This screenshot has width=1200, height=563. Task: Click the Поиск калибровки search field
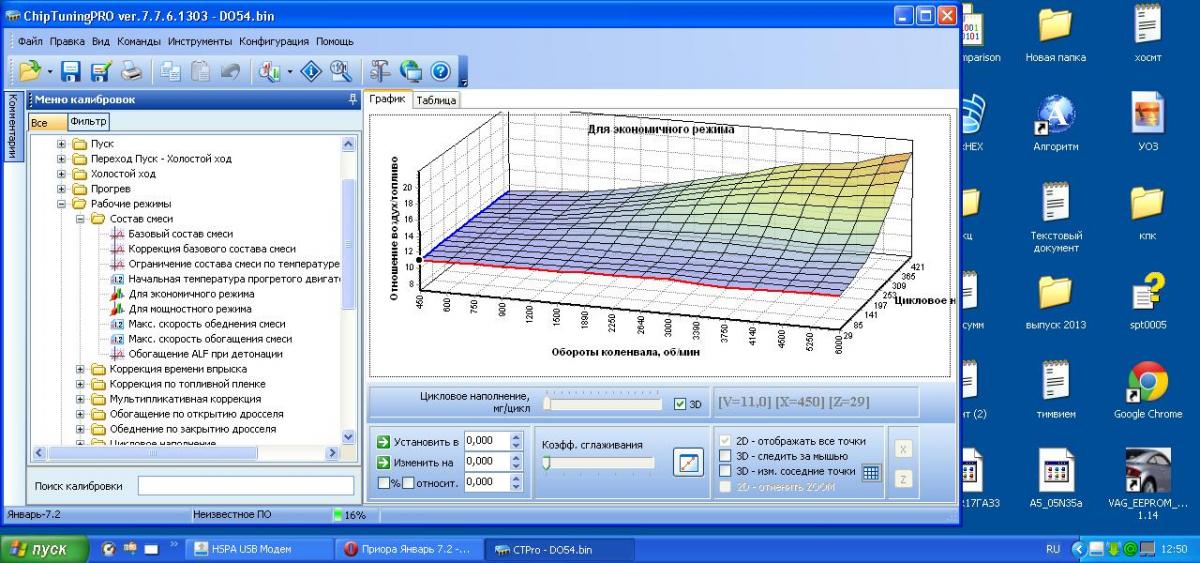[x=246, y=486]
